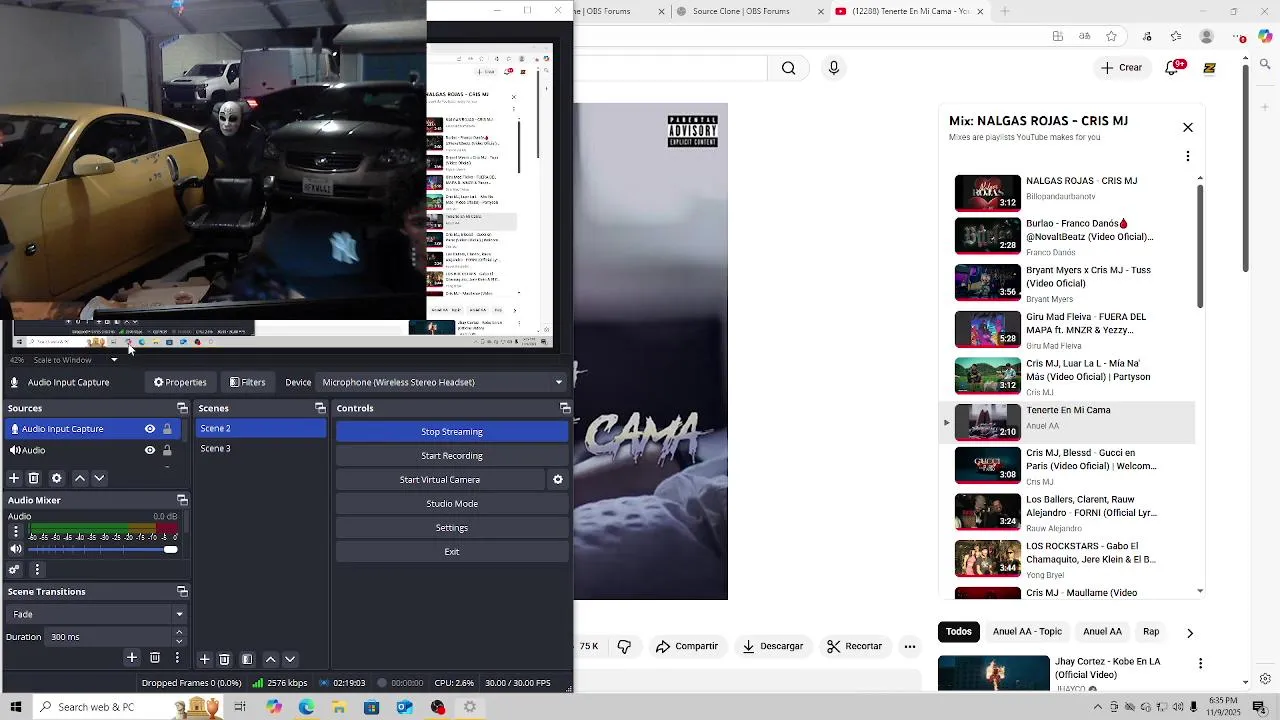Show next filter chips arrow
Viewport: 1280px width, 720px height.
1189,632
